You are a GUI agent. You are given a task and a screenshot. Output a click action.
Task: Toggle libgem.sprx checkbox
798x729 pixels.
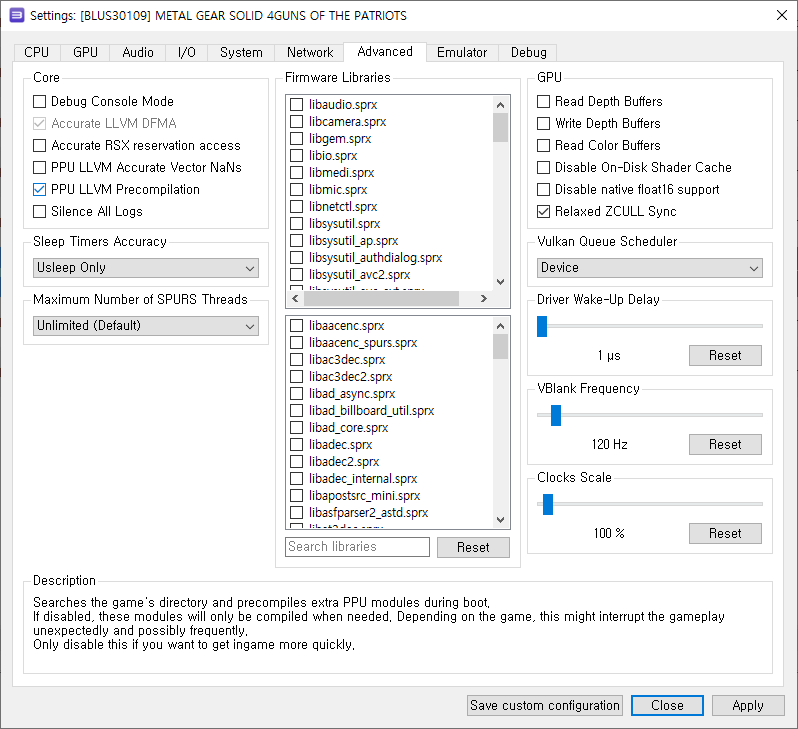click(296, 138)
